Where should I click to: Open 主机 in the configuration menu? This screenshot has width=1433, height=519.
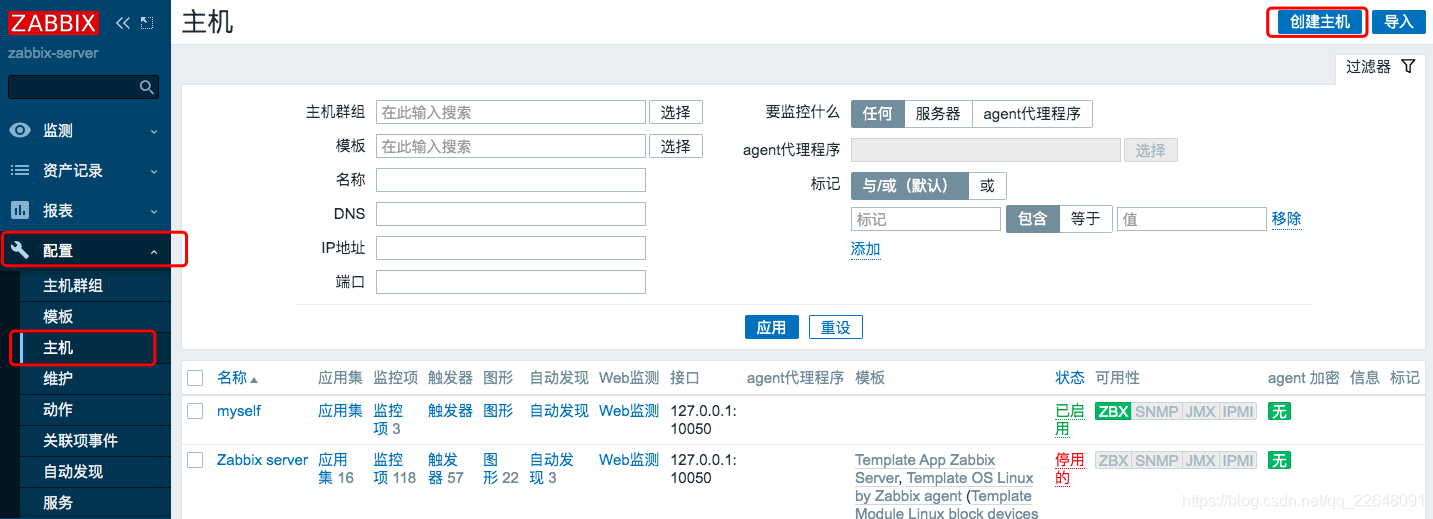pos(95,347)
